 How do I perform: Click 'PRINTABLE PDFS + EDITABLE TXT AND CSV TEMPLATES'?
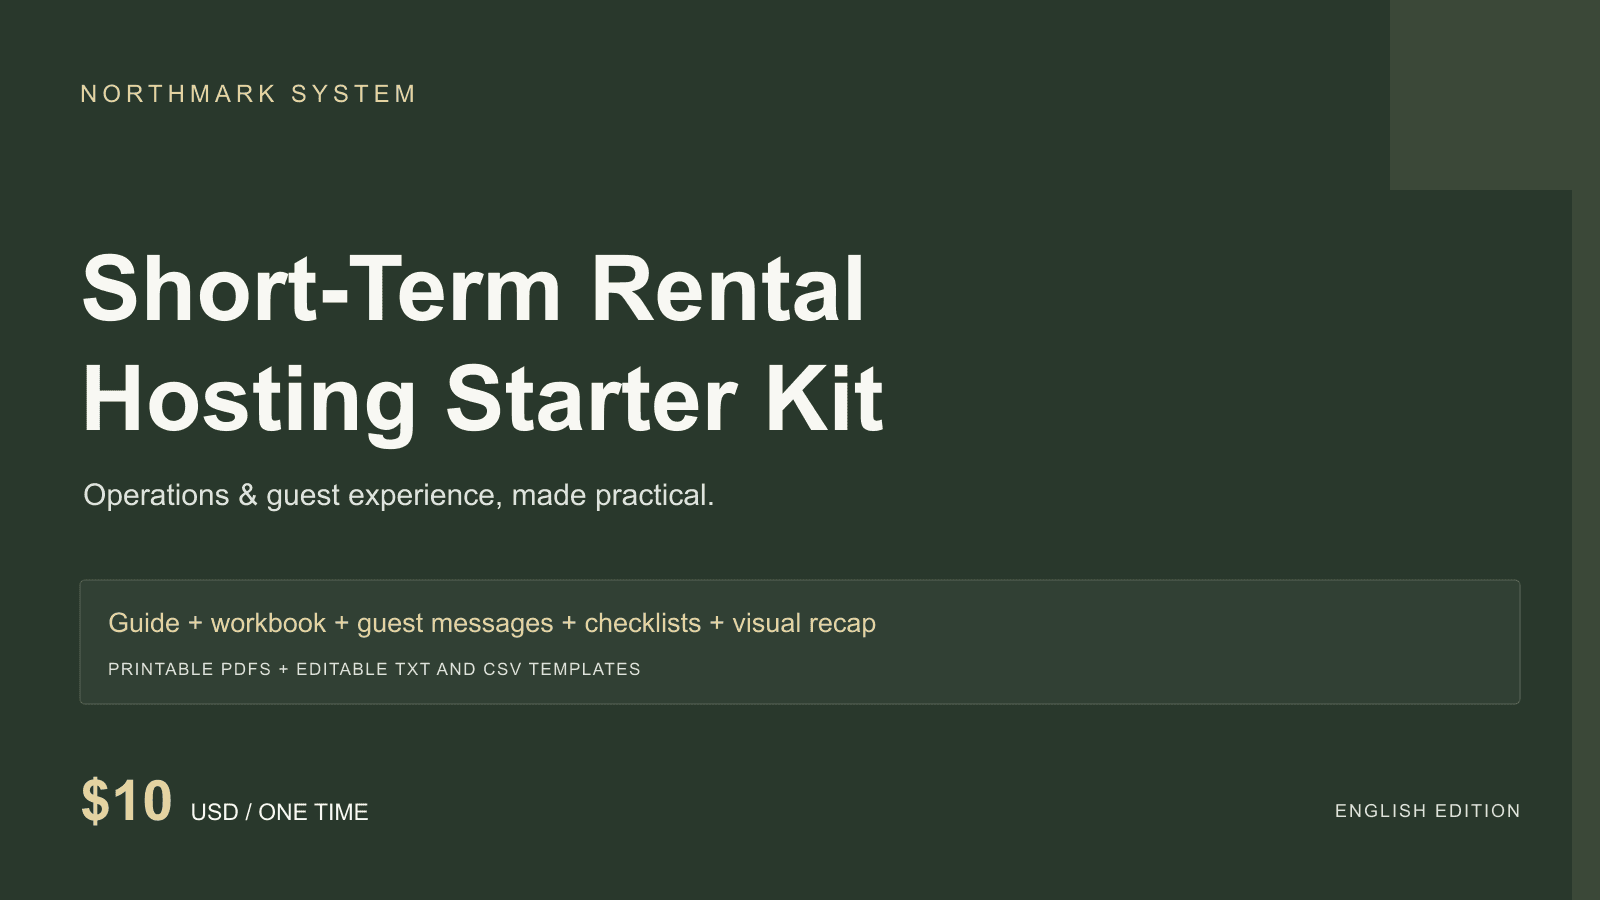click(374, 669)
